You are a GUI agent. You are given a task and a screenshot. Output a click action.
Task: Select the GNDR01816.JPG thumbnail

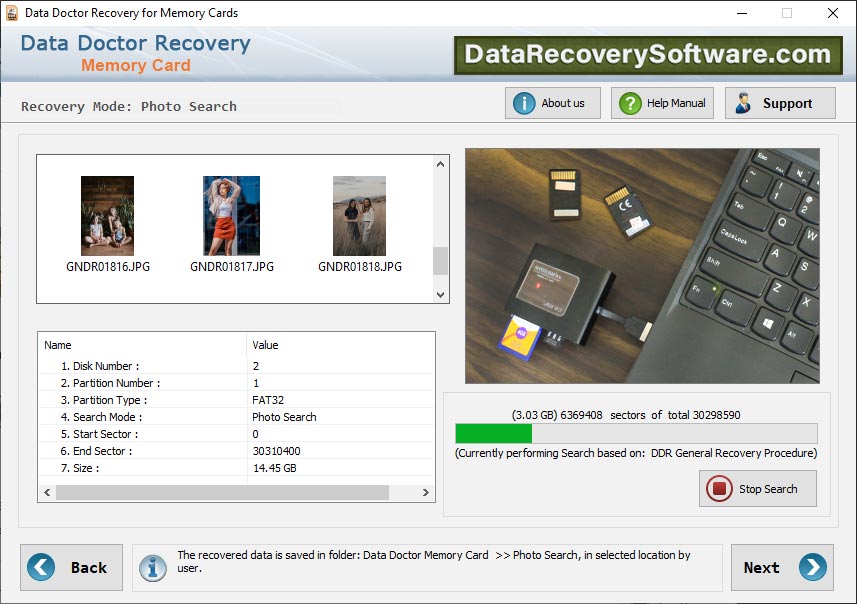tap(107, 213)
